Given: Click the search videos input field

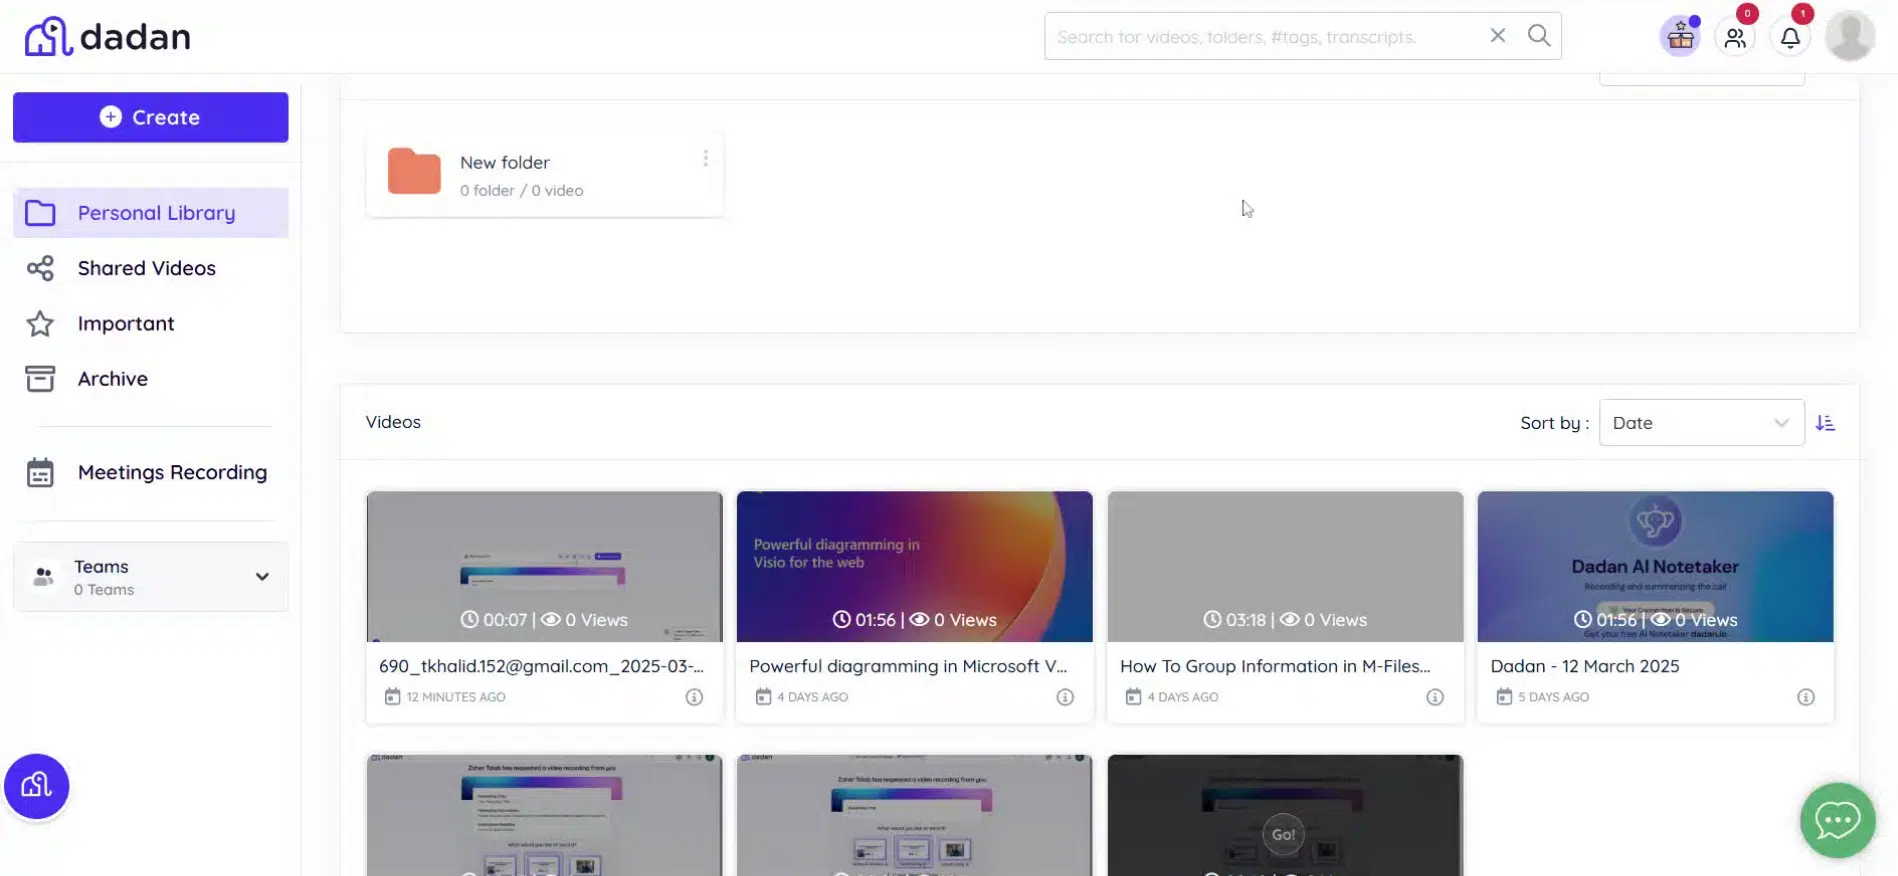Looking at the screenshot, I should click(1260, 37).
